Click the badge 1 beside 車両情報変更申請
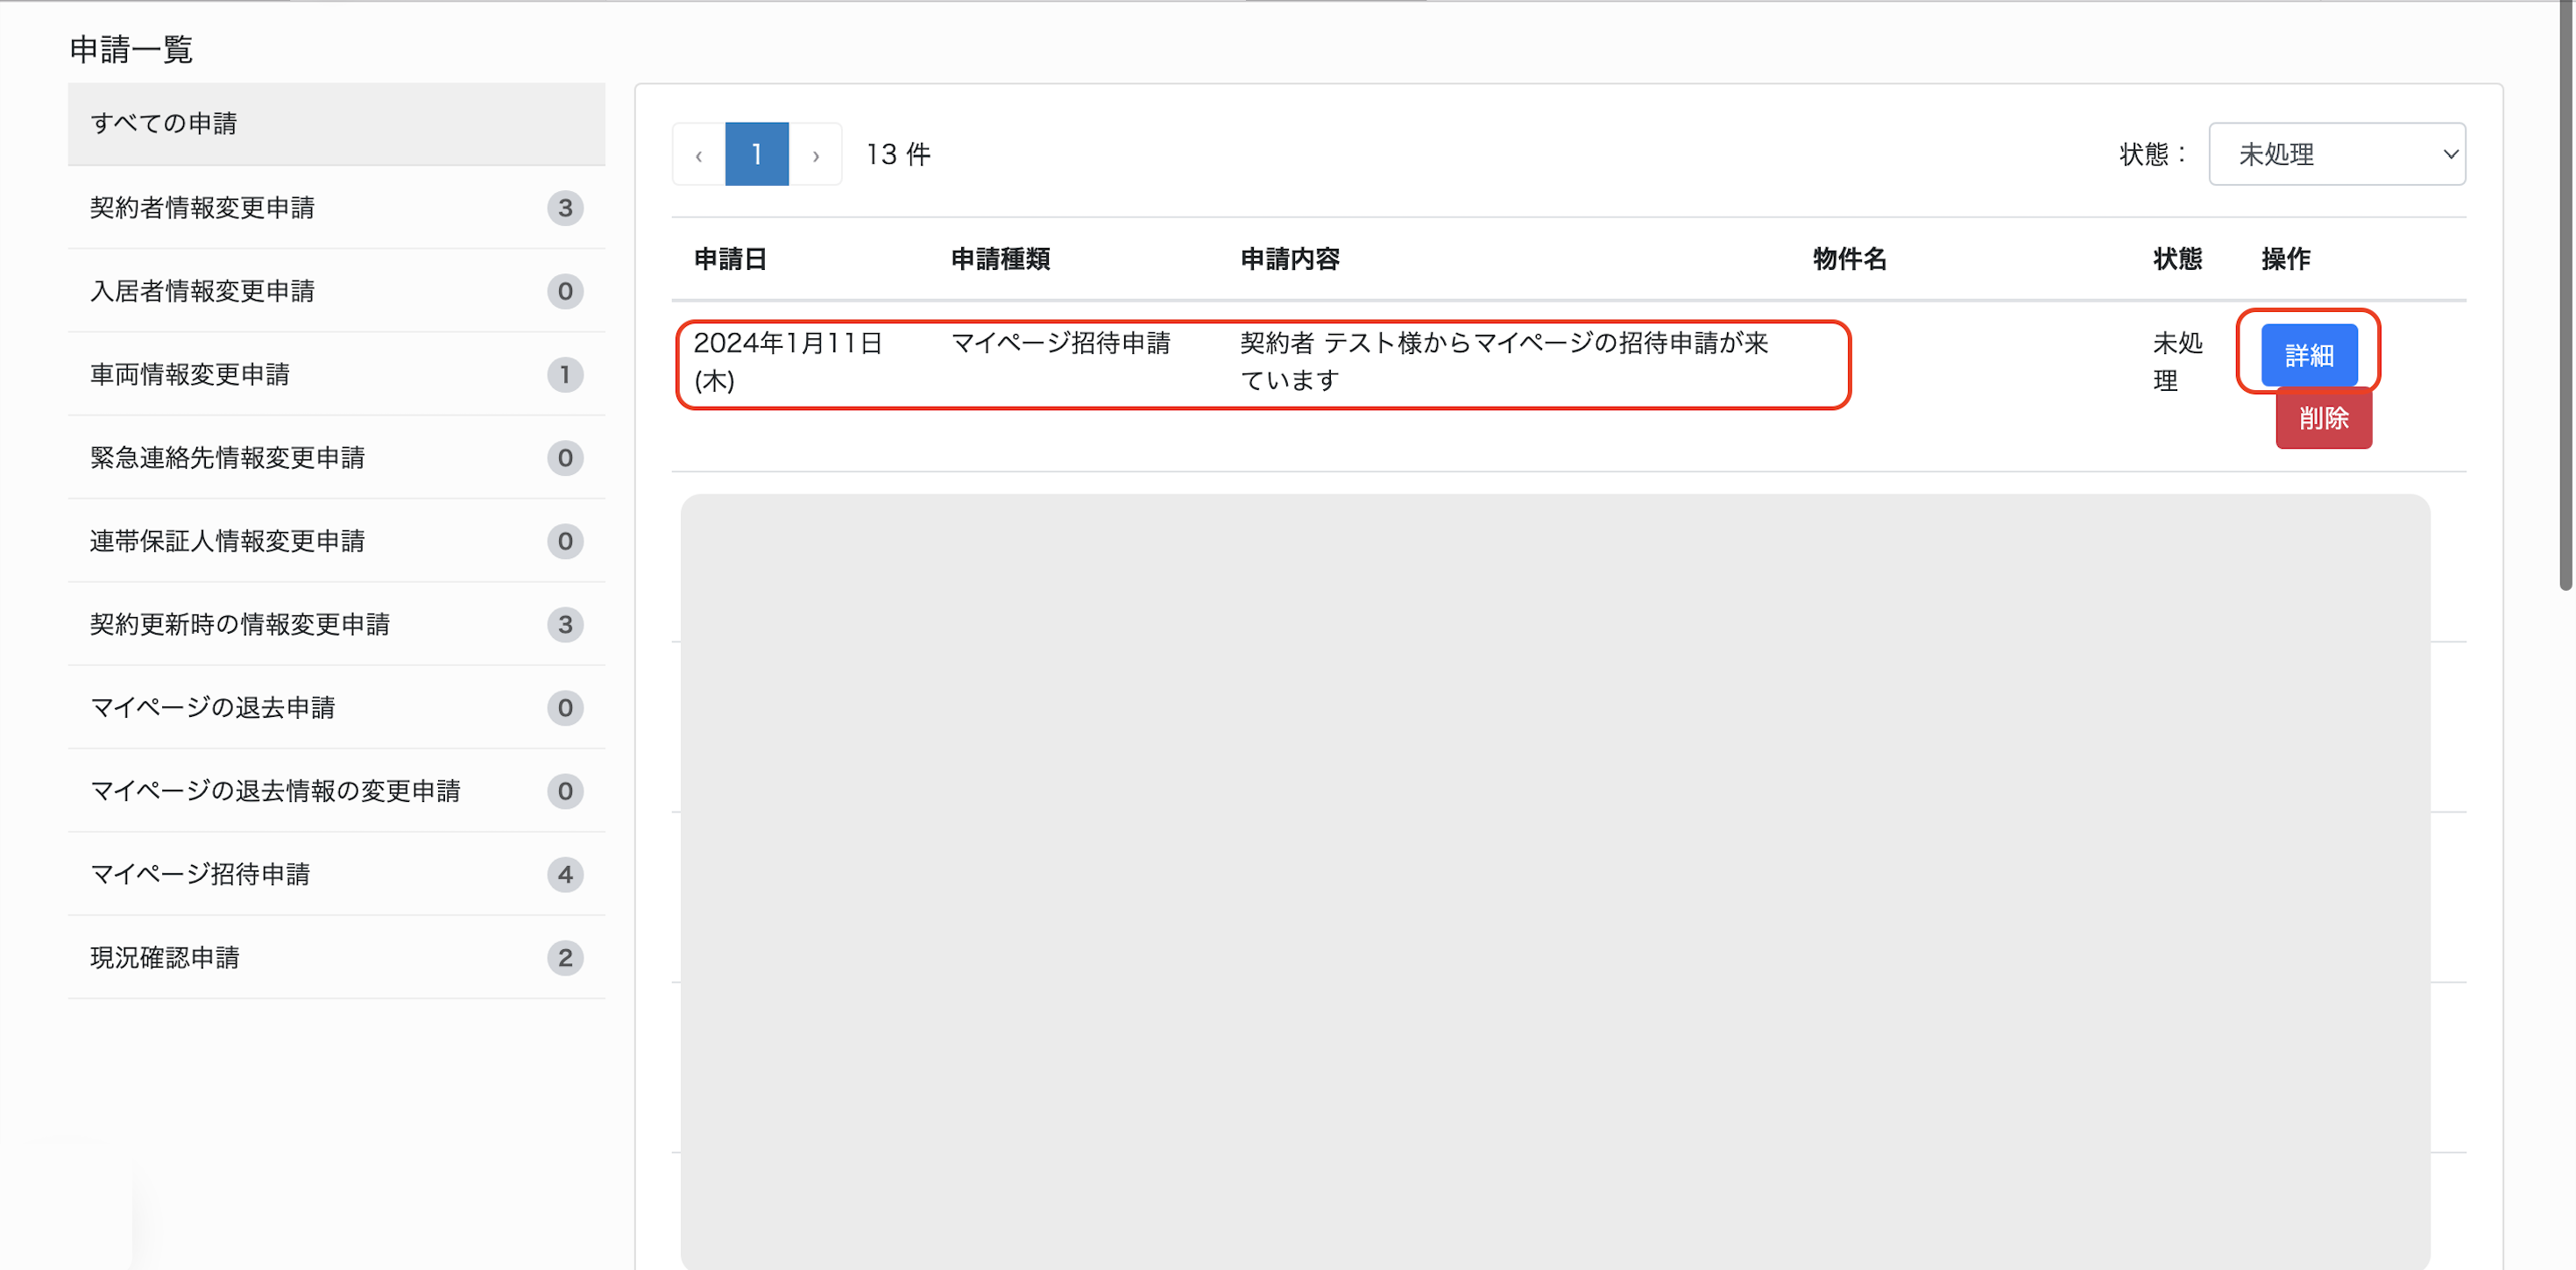This screenshot has width=2576, height=1270. point(565,374)
